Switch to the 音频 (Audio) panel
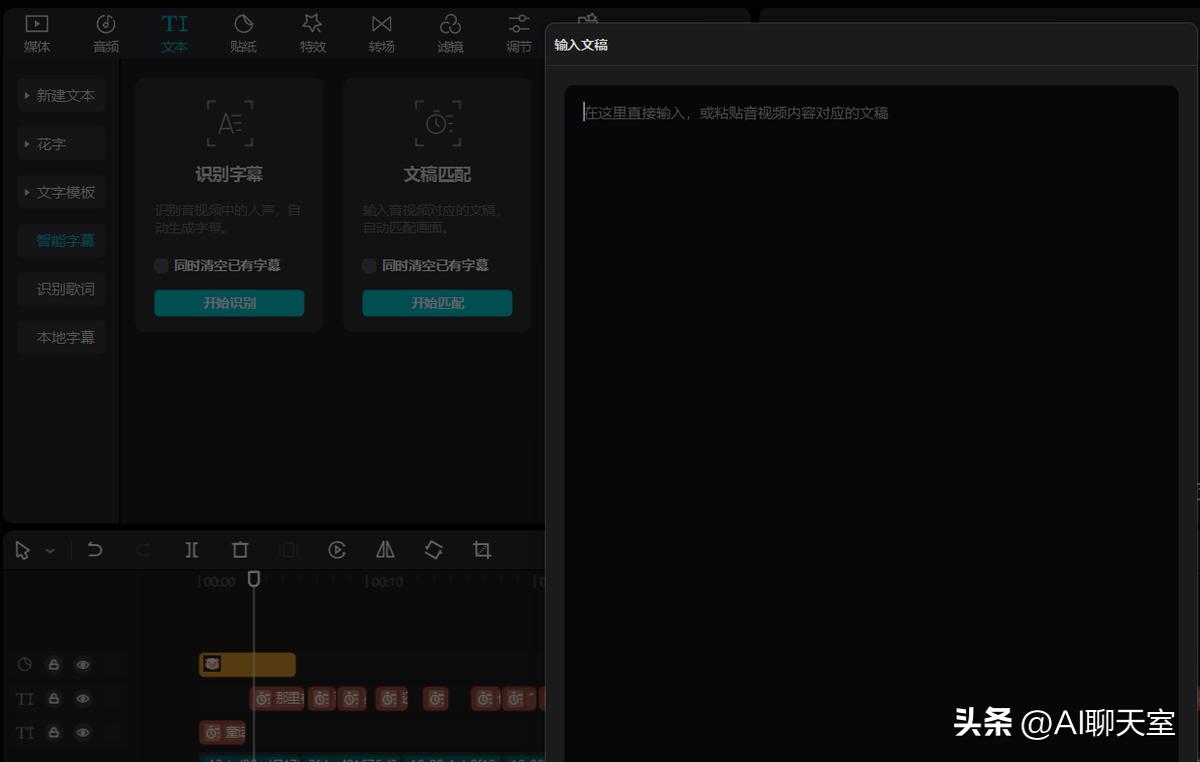This screenshot has width=1200, height=762. (105, 33)
